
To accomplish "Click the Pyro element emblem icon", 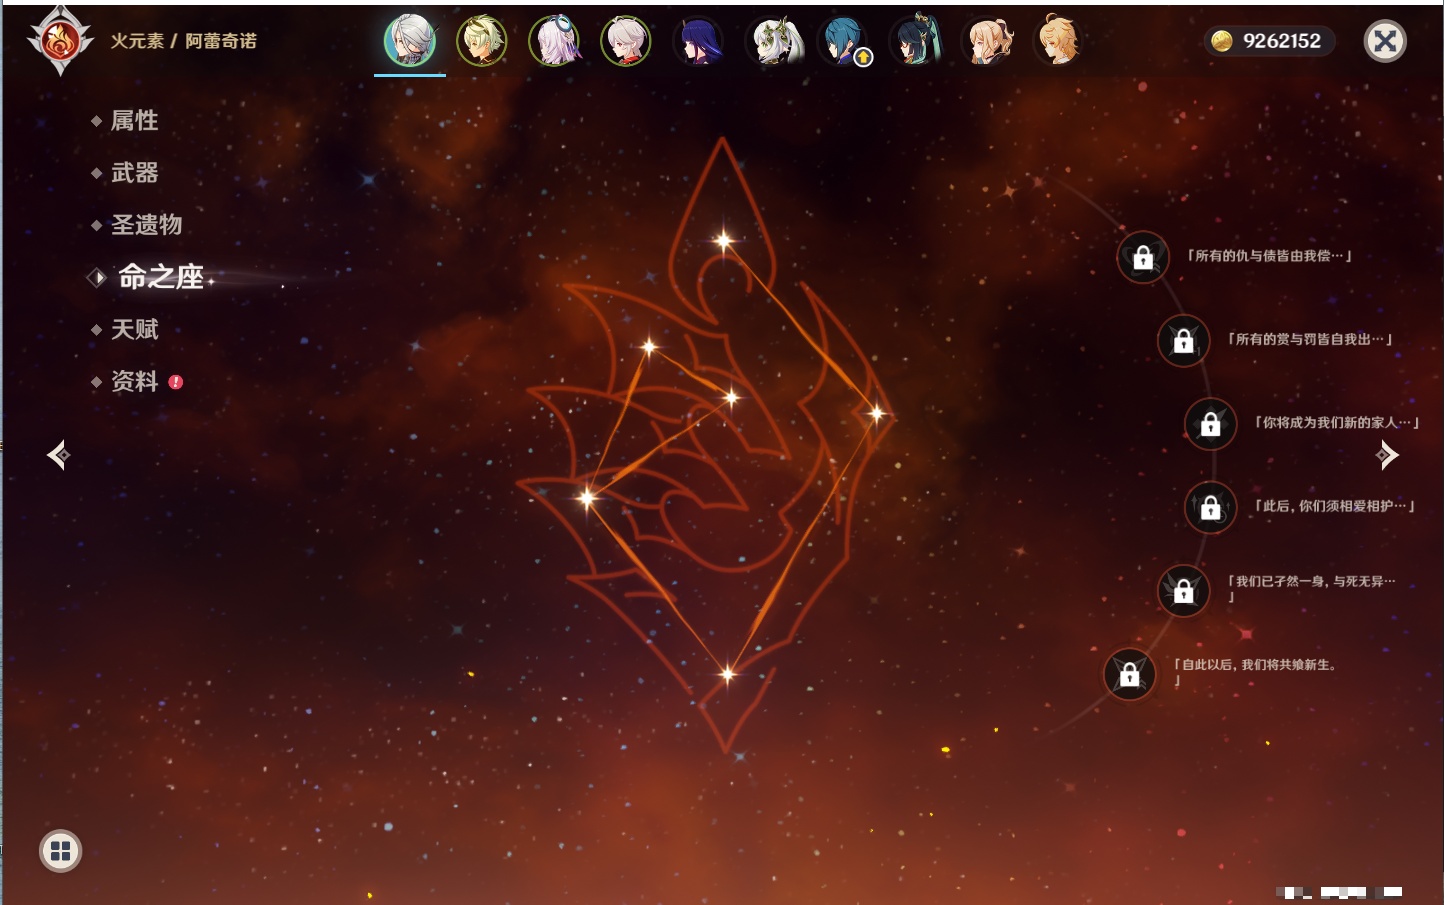I will (x=59, y=41).
